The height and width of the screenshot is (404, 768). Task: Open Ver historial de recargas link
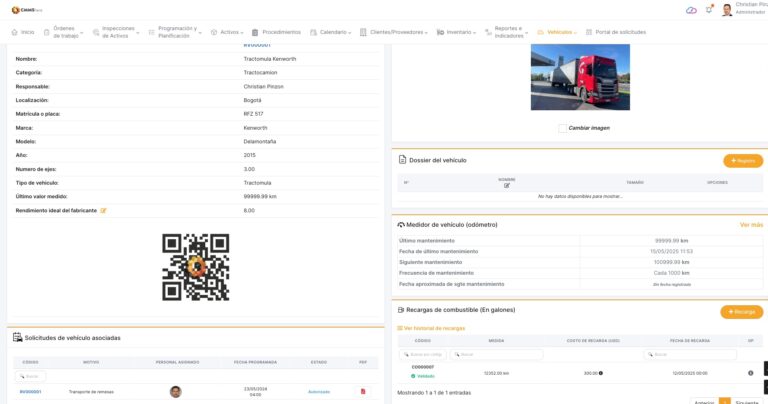tap(433, 328)
